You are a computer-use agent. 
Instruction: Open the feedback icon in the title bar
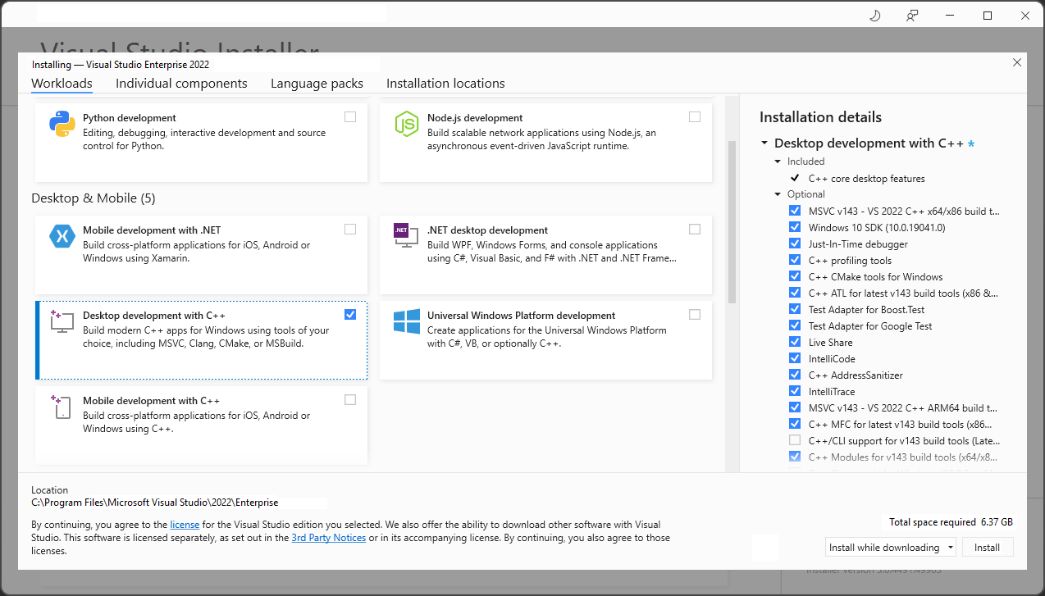[x=912, y=15]
